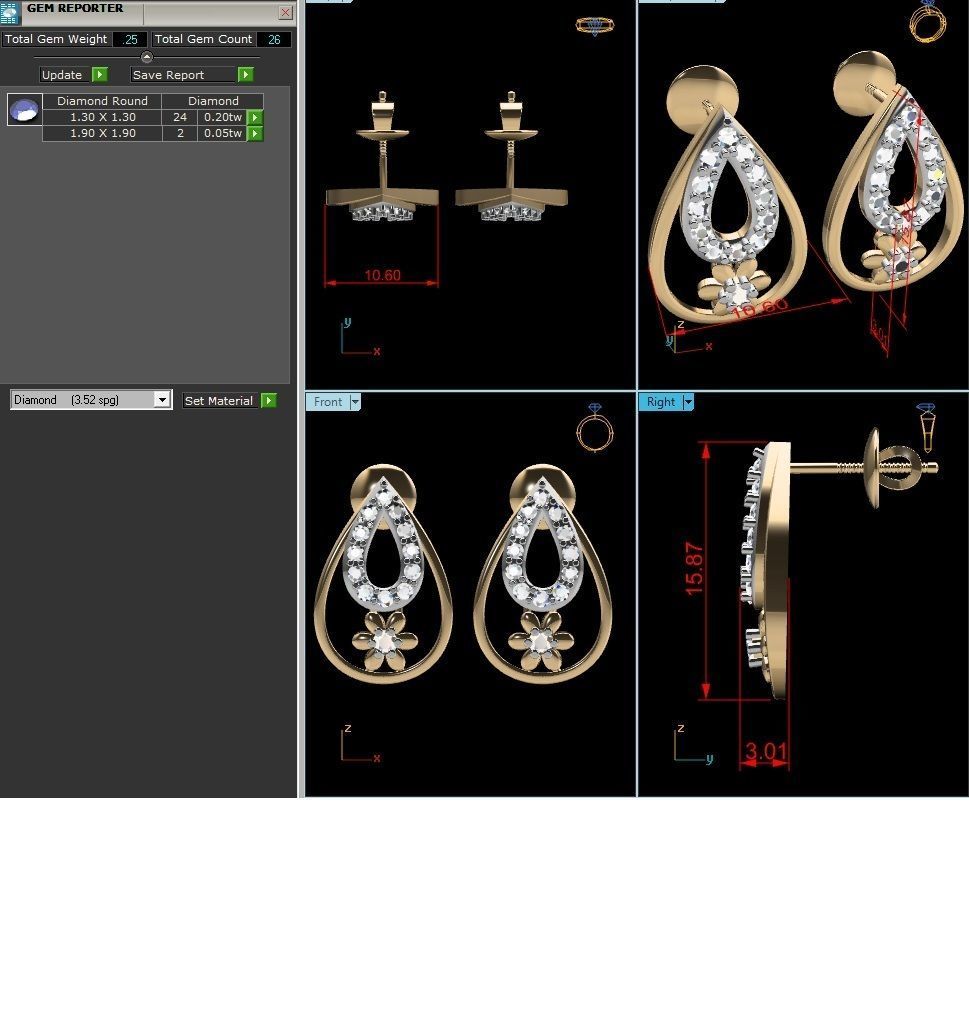The width and height of the screenshot is (969, 1016).
Task: Click the quantity 2 cell
Action: point(180,133)
